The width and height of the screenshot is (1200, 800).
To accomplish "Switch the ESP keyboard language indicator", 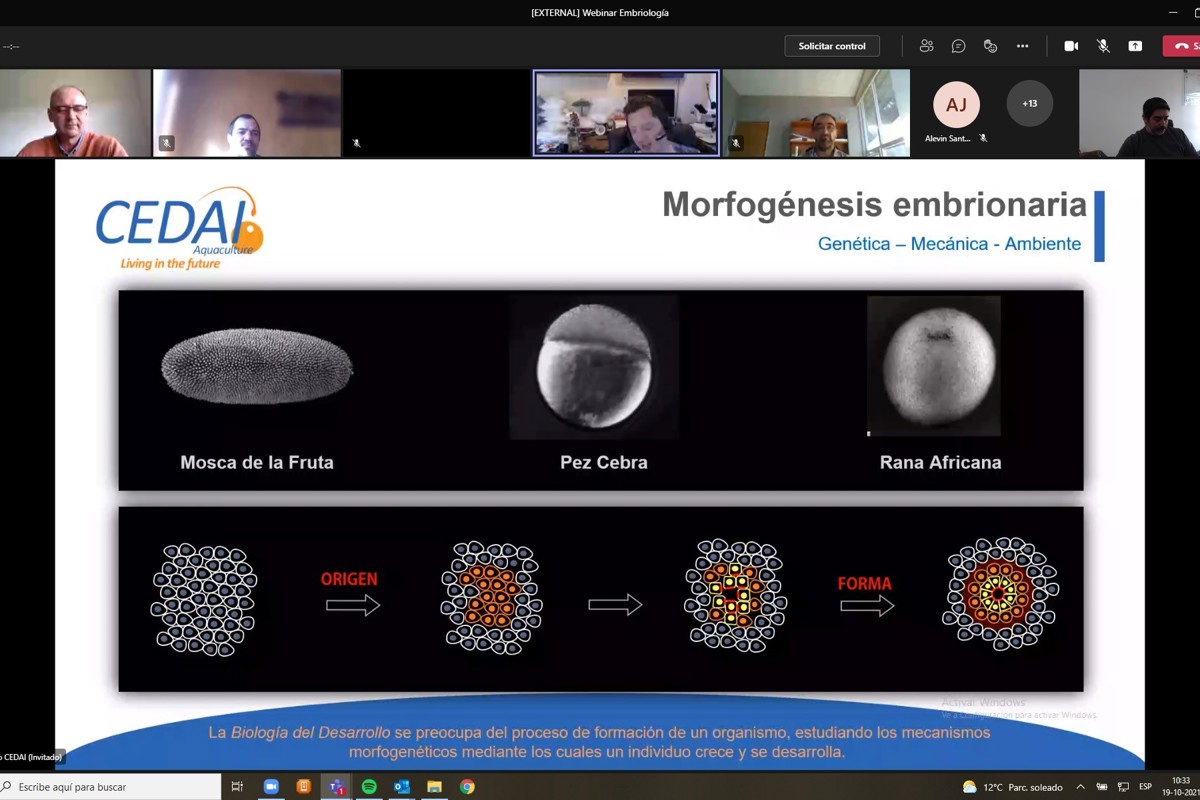I will (x=1146, y=787).
